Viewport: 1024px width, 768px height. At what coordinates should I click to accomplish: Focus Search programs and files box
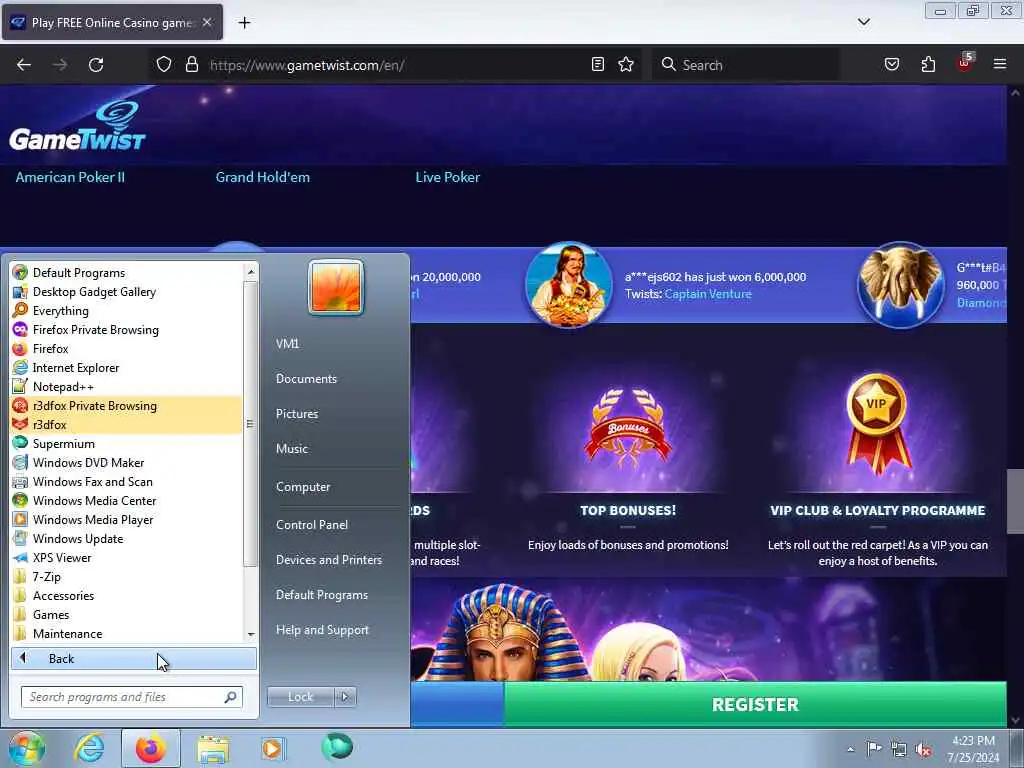131,697
